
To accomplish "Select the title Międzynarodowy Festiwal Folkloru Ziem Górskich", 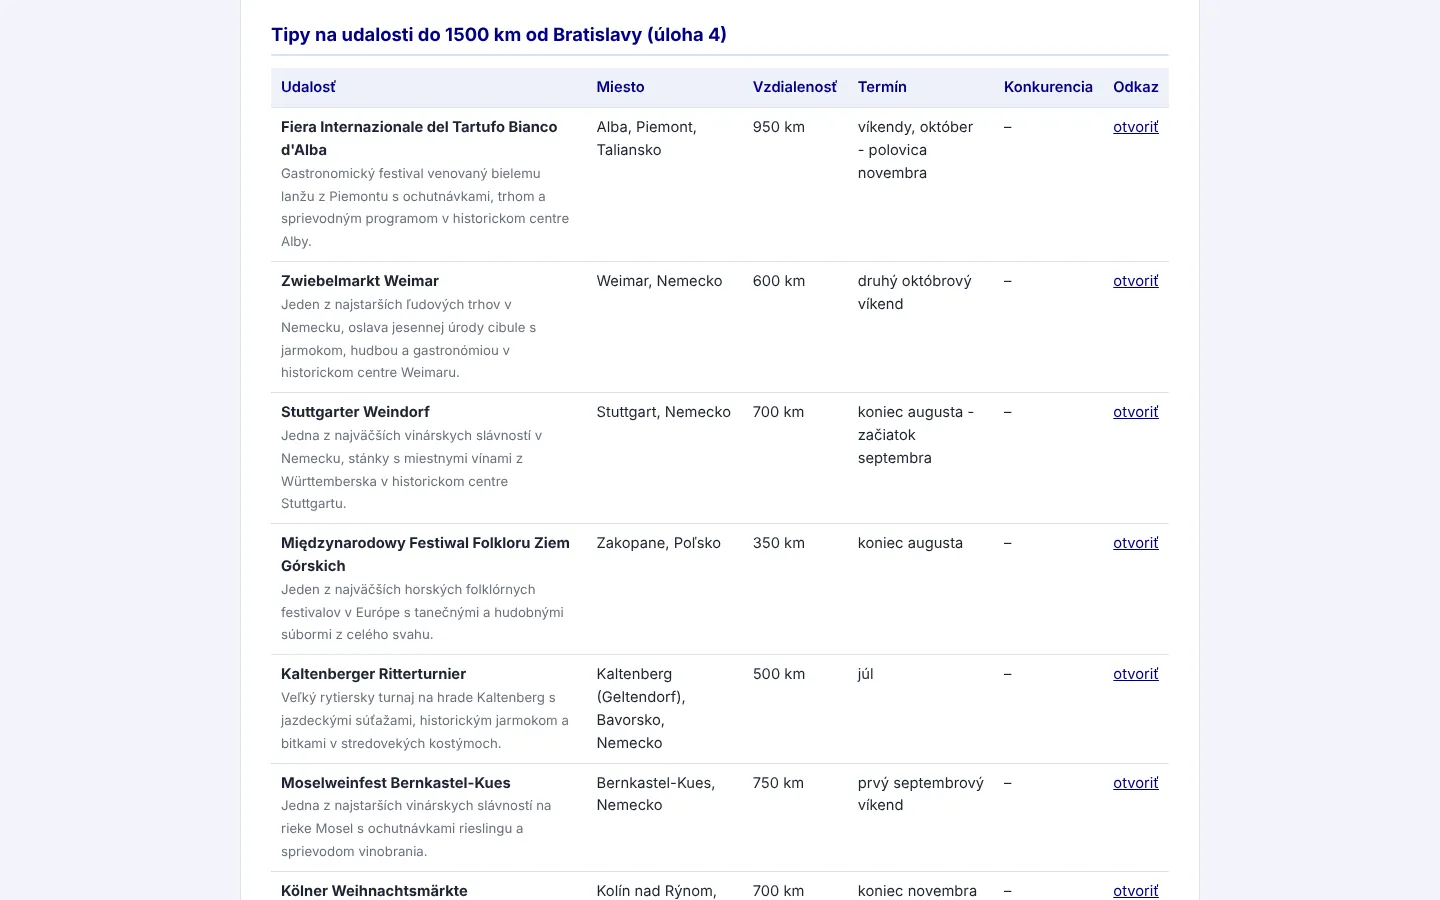I will (x=425, y=554).
